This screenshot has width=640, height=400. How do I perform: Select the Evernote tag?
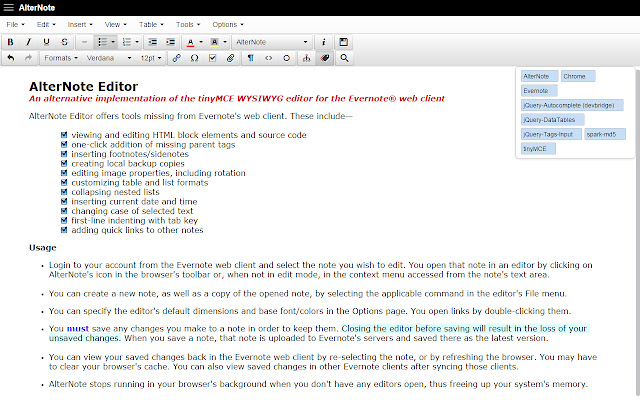point(539,91)
